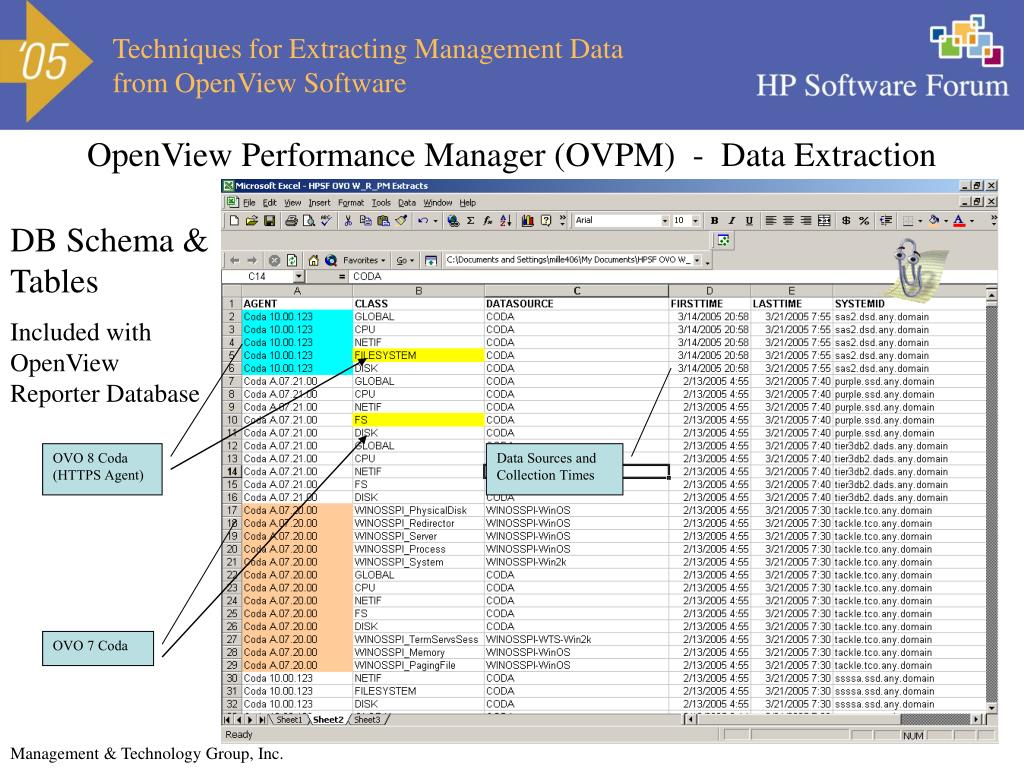The image size is (1024, 768).
Task: Open the File menu
Action: click(249, 203)
